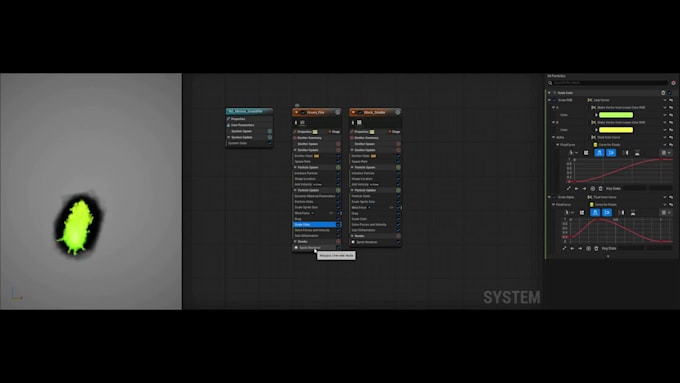
Task: Delete selected key below Alpha curve
Action: (601, 189)
